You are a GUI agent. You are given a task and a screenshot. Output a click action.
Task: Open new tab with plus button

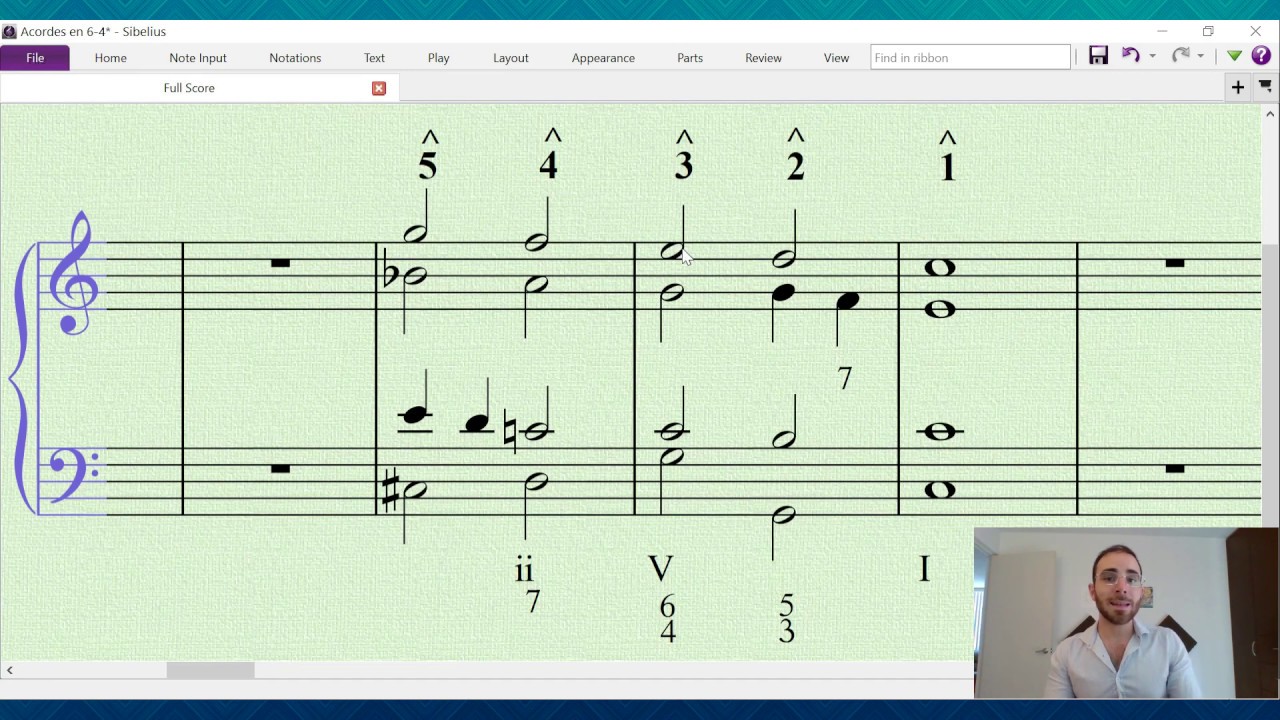coord(1238,88)
